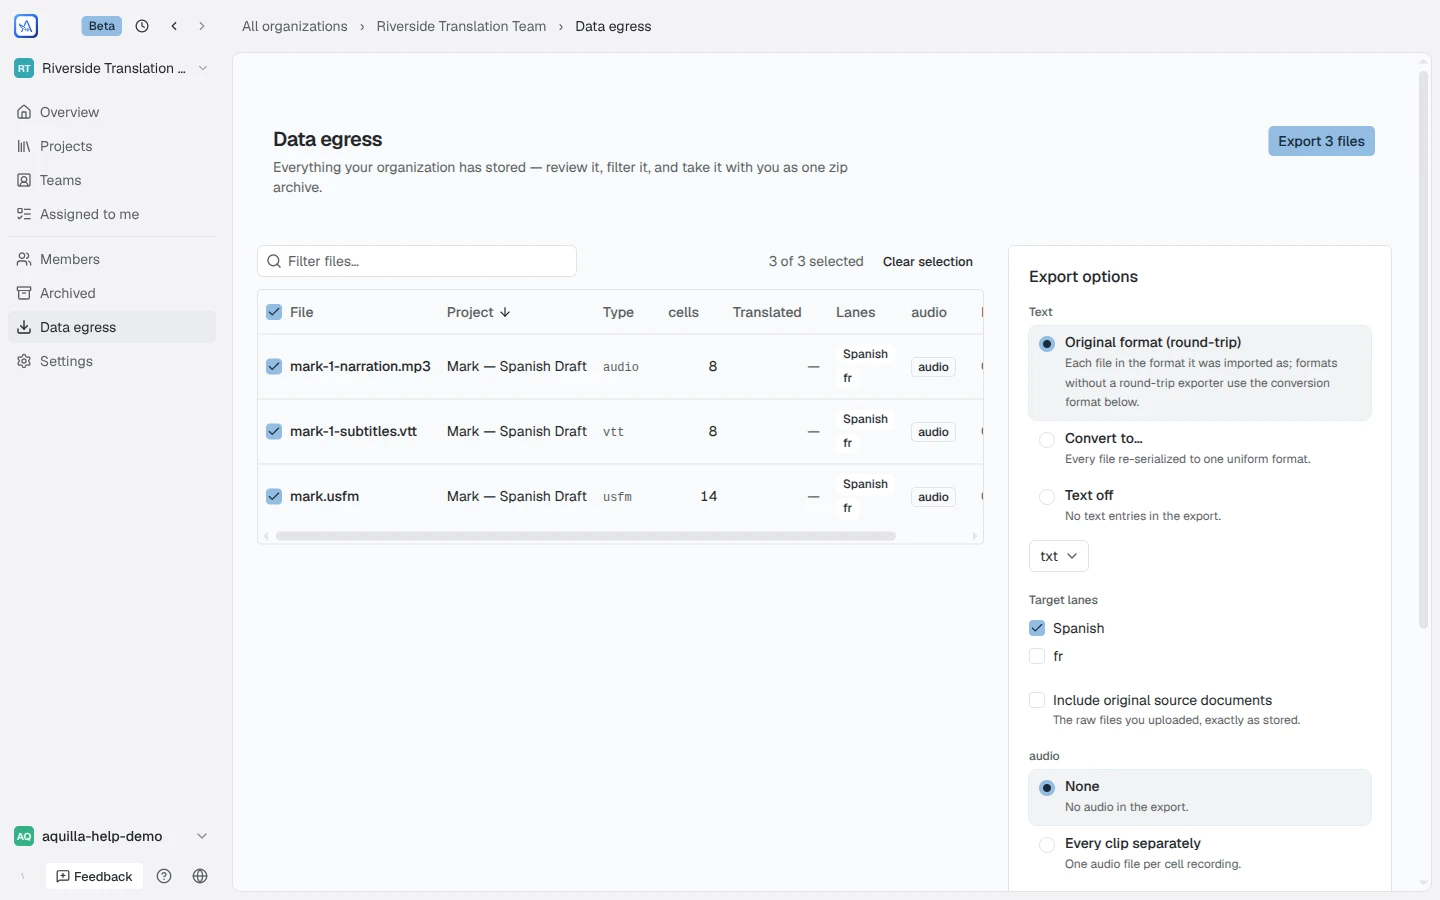
Task: Expand the Riverside Translation organization switcher
Action: point(112,68)
